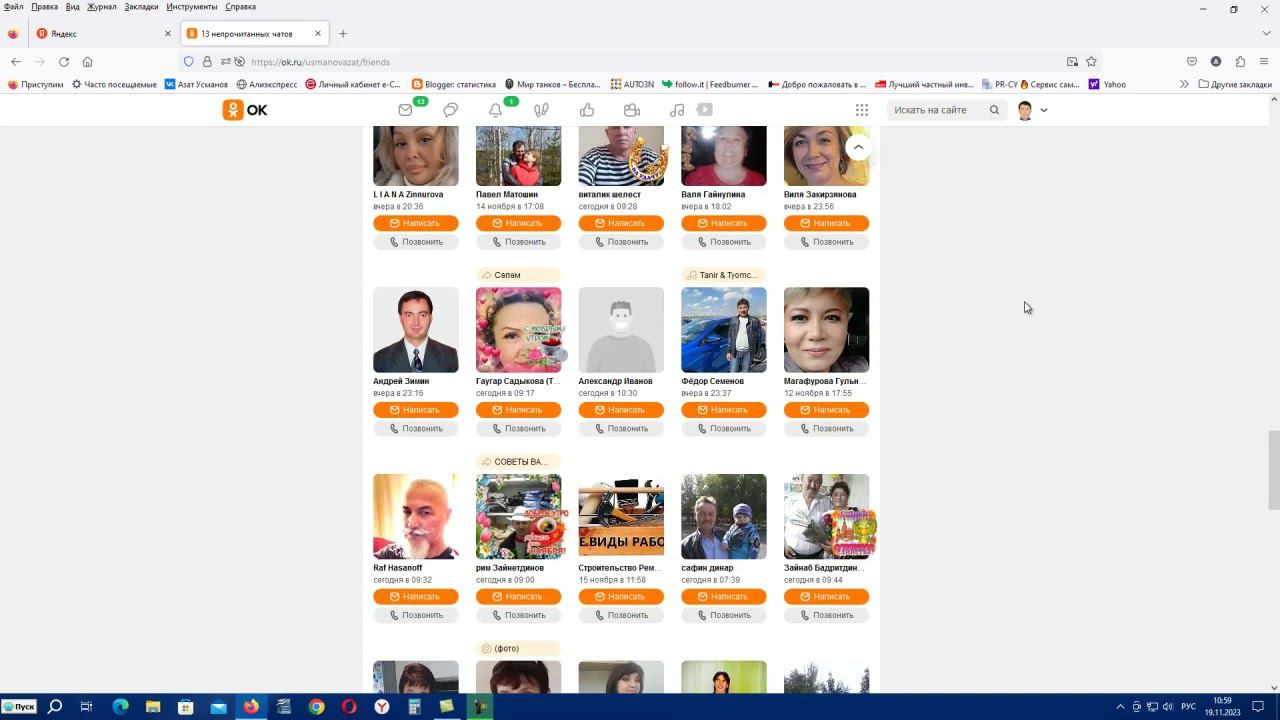Go to the OK logo homepage
Image resolution: width=1280 pixels, height=720 pixels.
[x=245, y=110]
